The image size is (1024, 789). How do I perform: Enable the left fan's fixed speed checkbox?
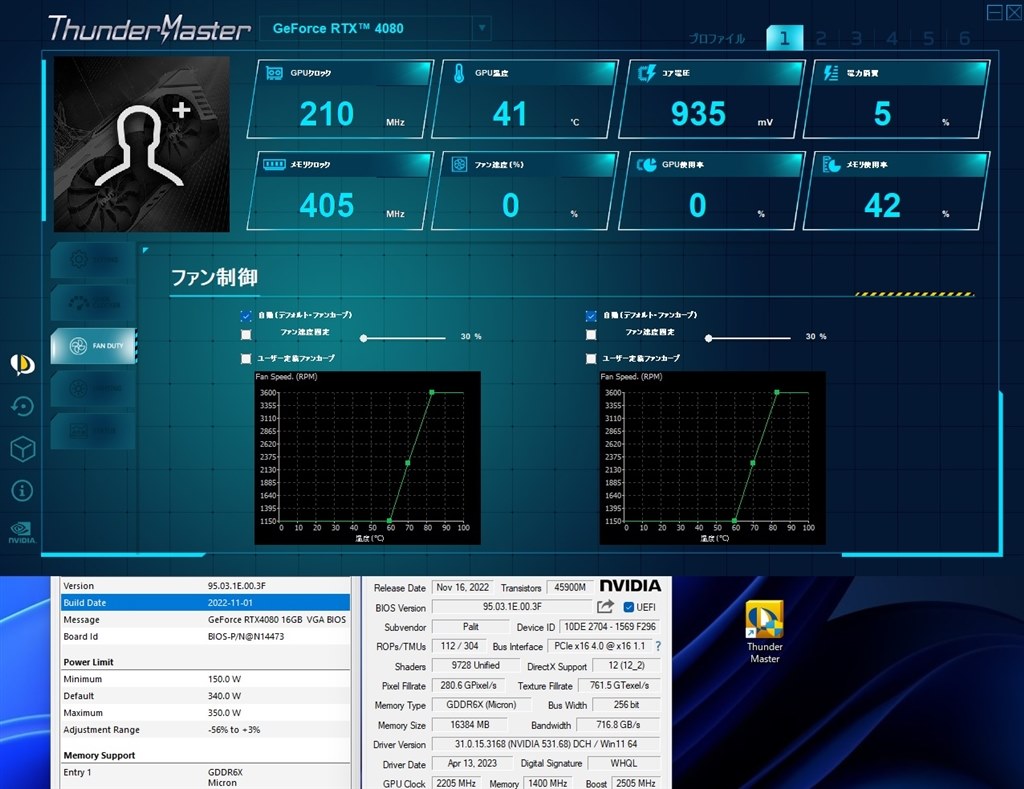246,335
